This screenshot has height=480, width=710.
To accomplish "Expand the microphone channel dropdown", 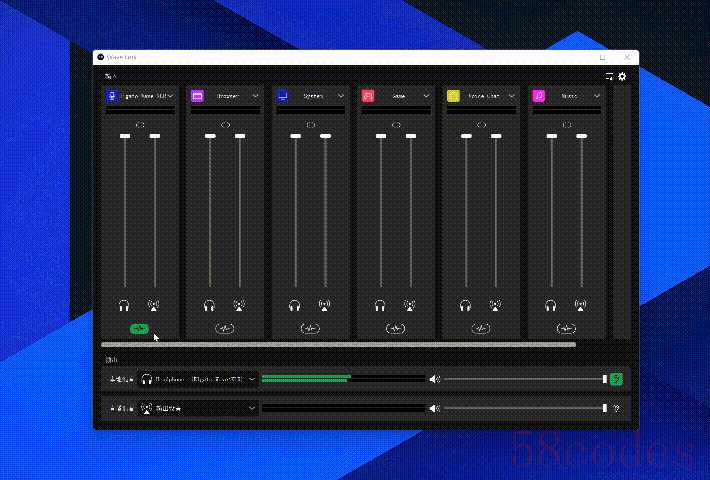I will (x=171, y=96).
